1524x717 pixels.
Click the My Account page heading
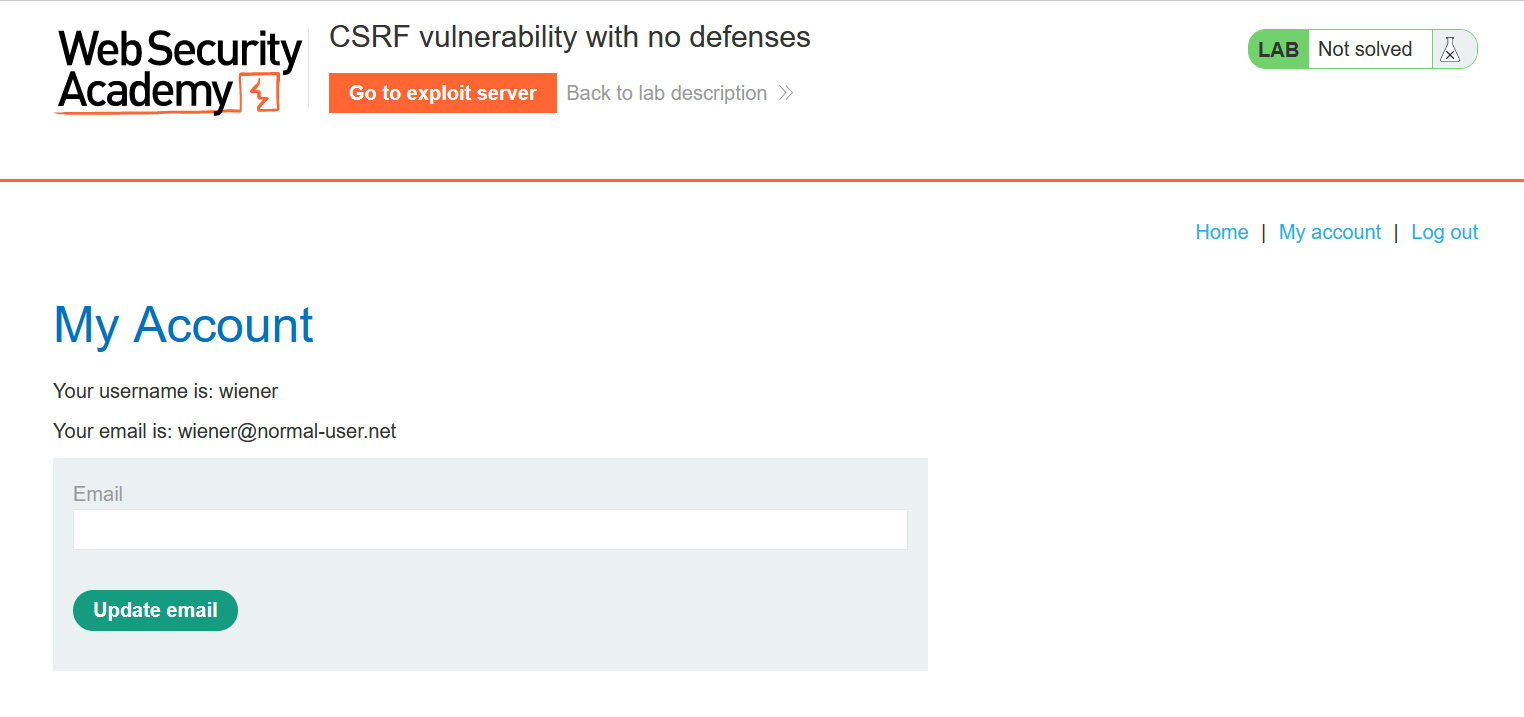click(183, 325)
